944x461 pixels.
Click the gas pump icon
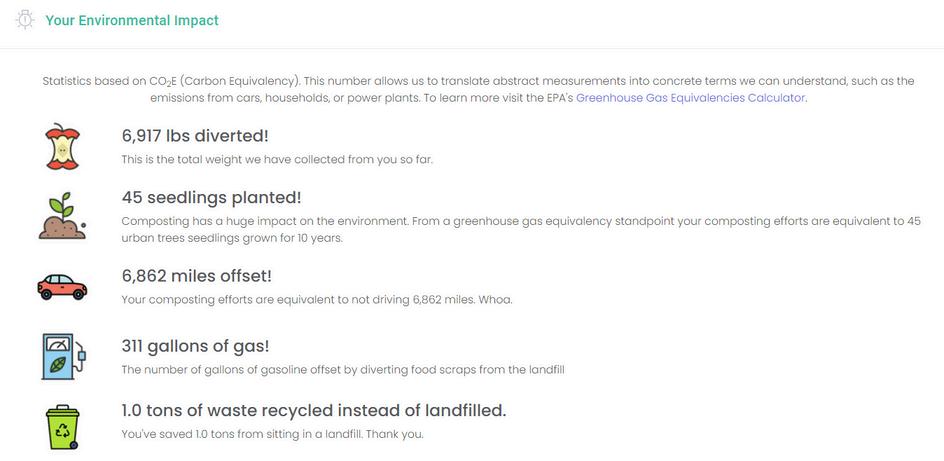[x=64, y=356]
